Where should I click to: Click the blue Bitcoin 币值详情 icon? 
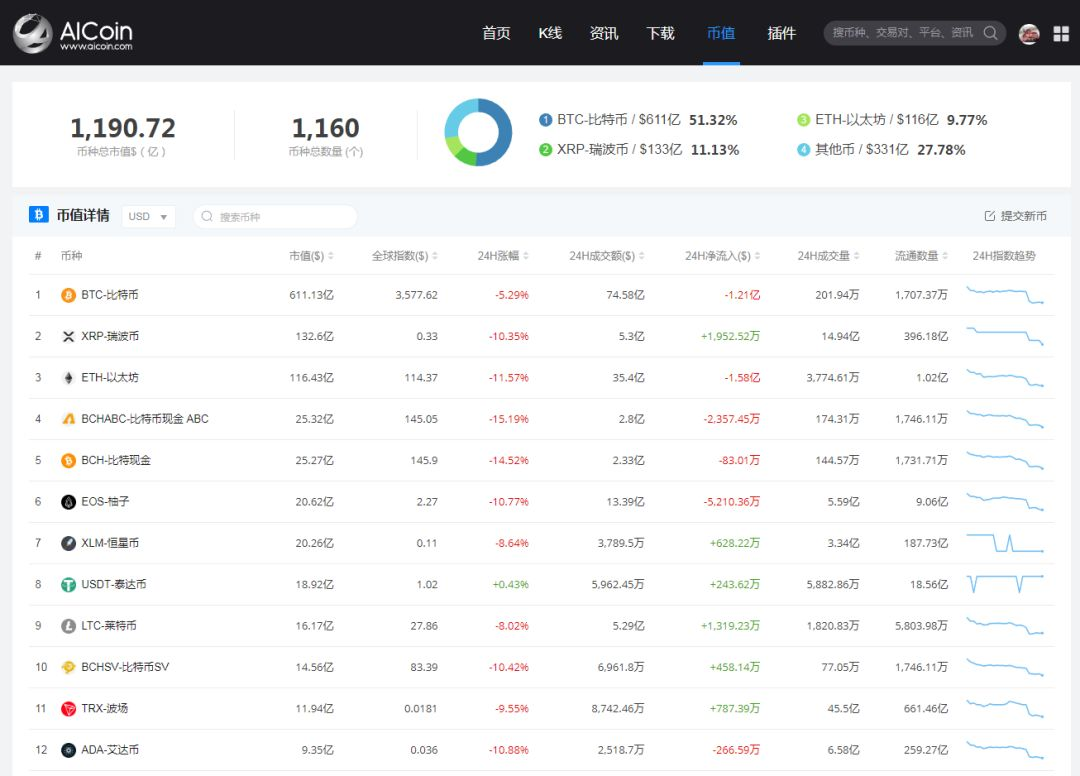39,215
